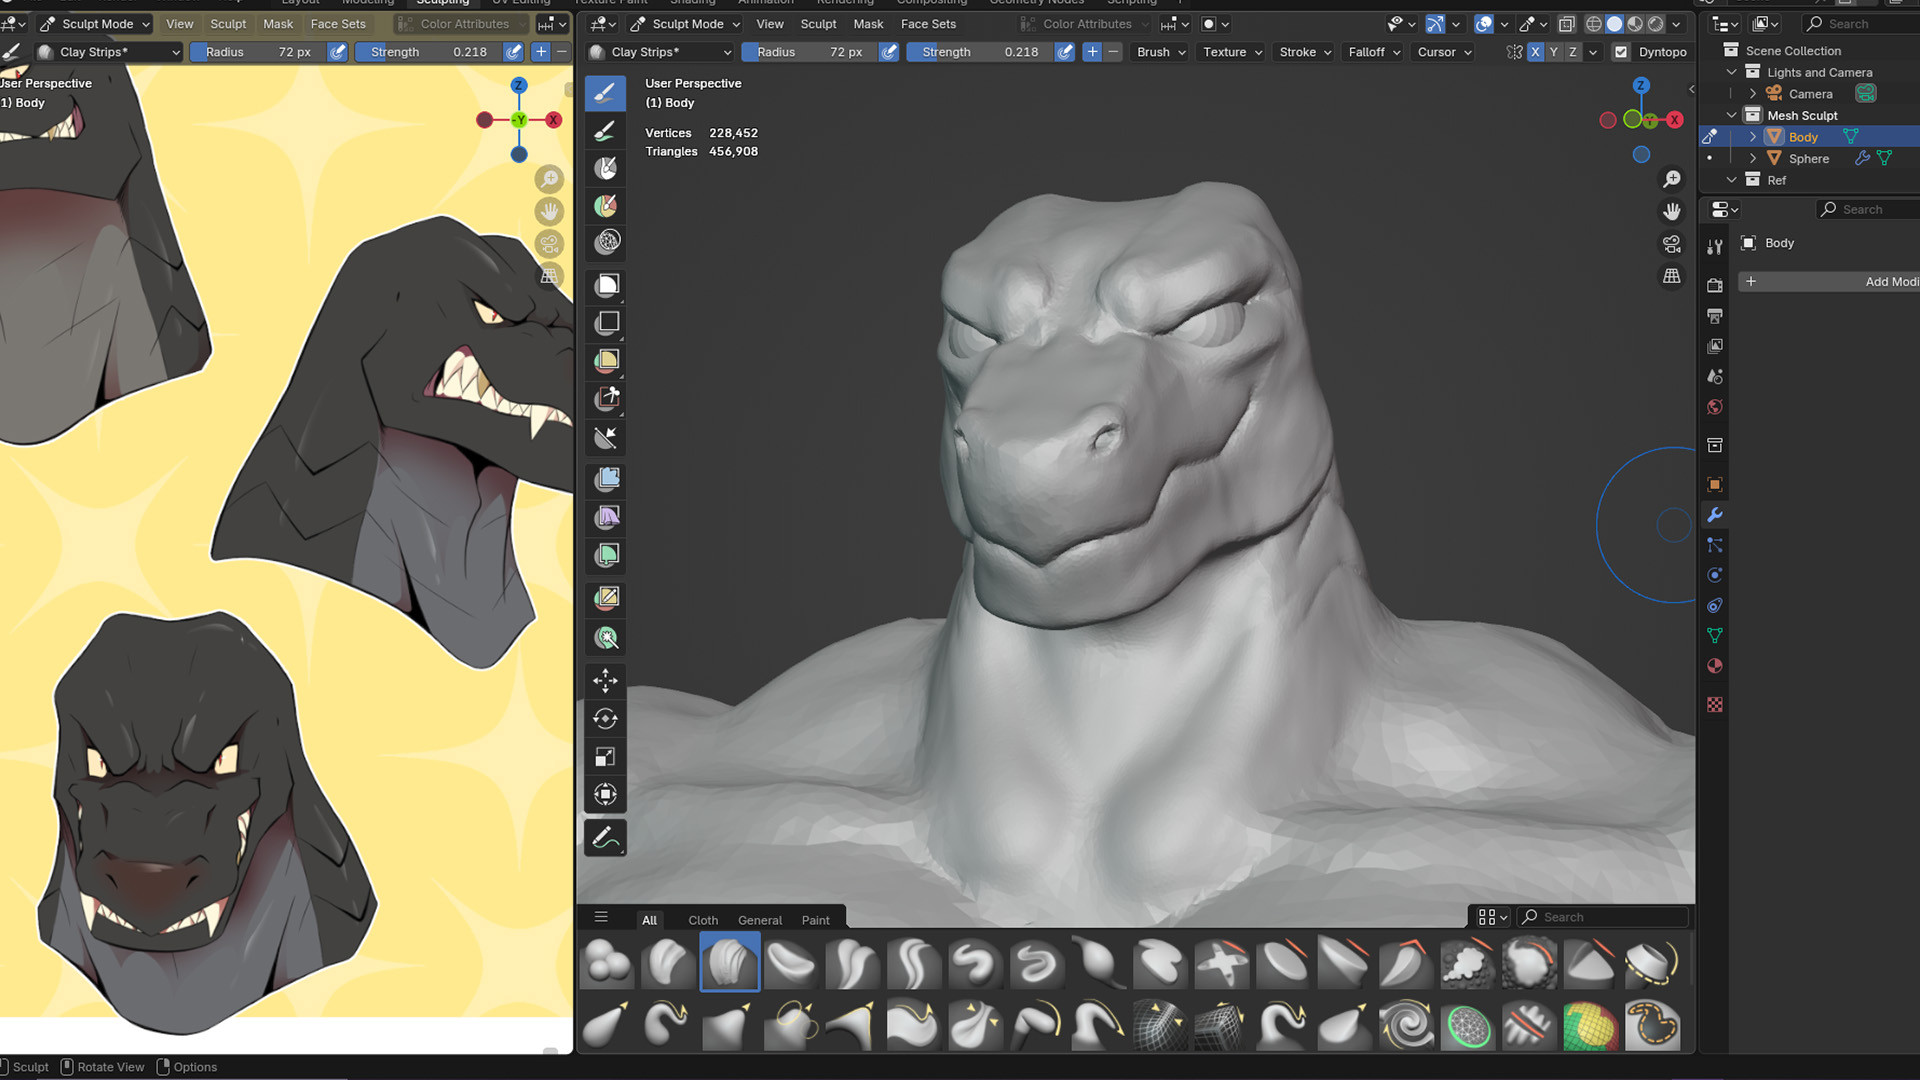Screen dimensions: 1920x1080
Task: Click the Strength slider in main viewport header
Action: (980, 52)
